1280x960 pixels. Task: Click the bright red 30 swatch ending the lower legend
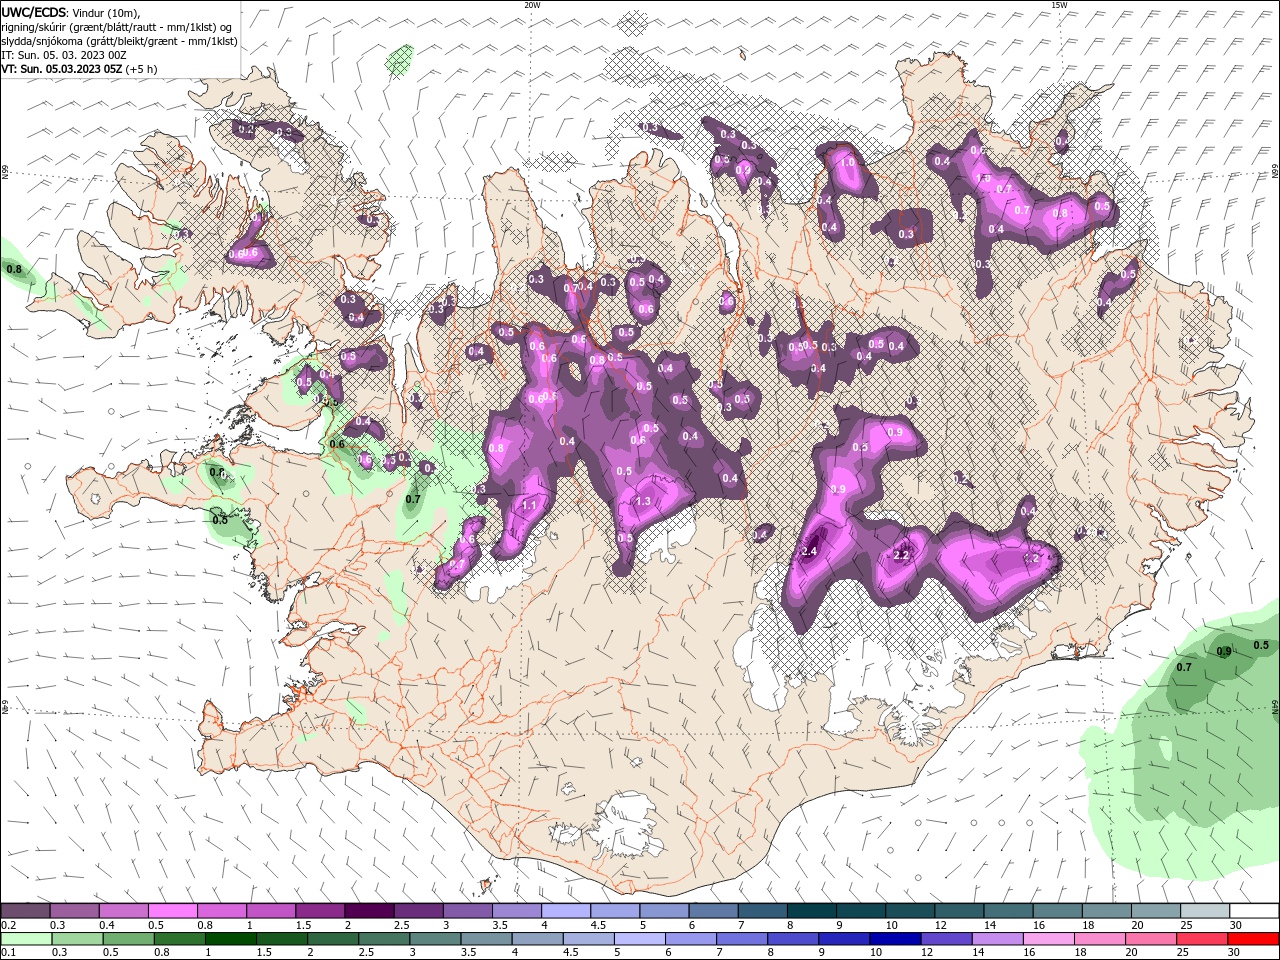(x=1254, y=939)
